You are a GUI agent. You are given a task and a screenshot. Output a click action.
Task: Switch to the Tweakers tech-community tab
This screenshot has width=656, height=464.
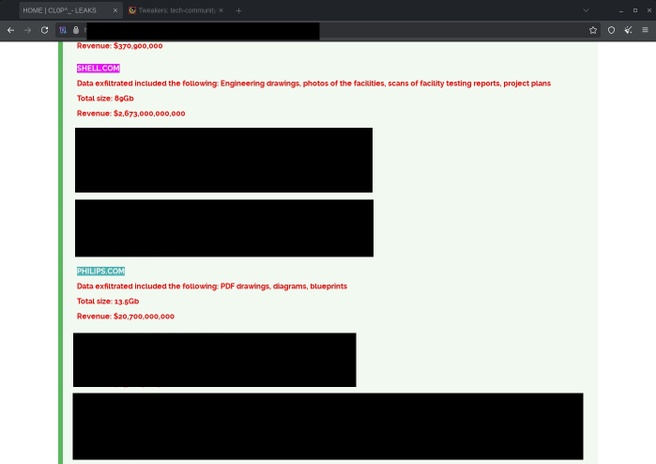click(177, 10)
